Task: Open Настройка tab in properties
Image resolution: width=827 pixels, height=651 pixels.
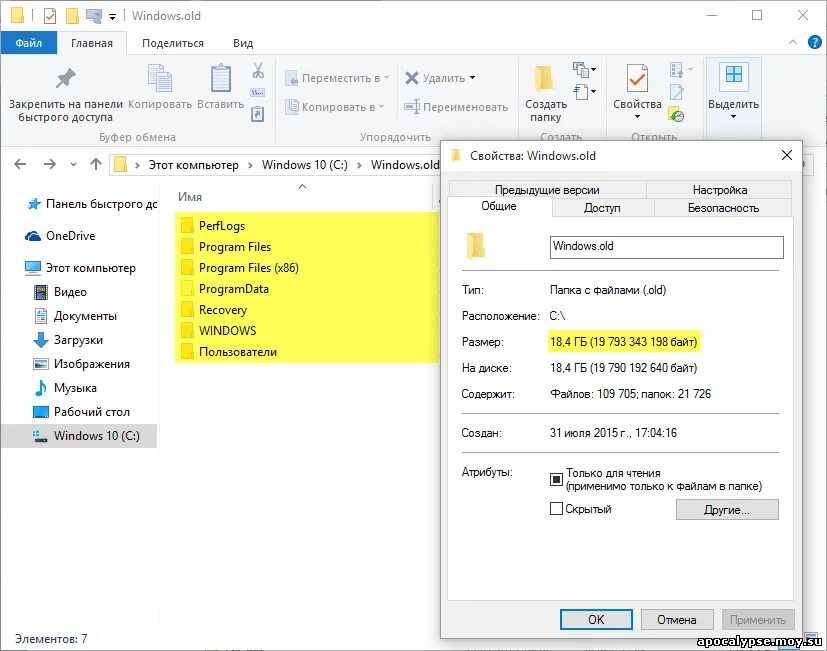Action: tap(719, 189)
